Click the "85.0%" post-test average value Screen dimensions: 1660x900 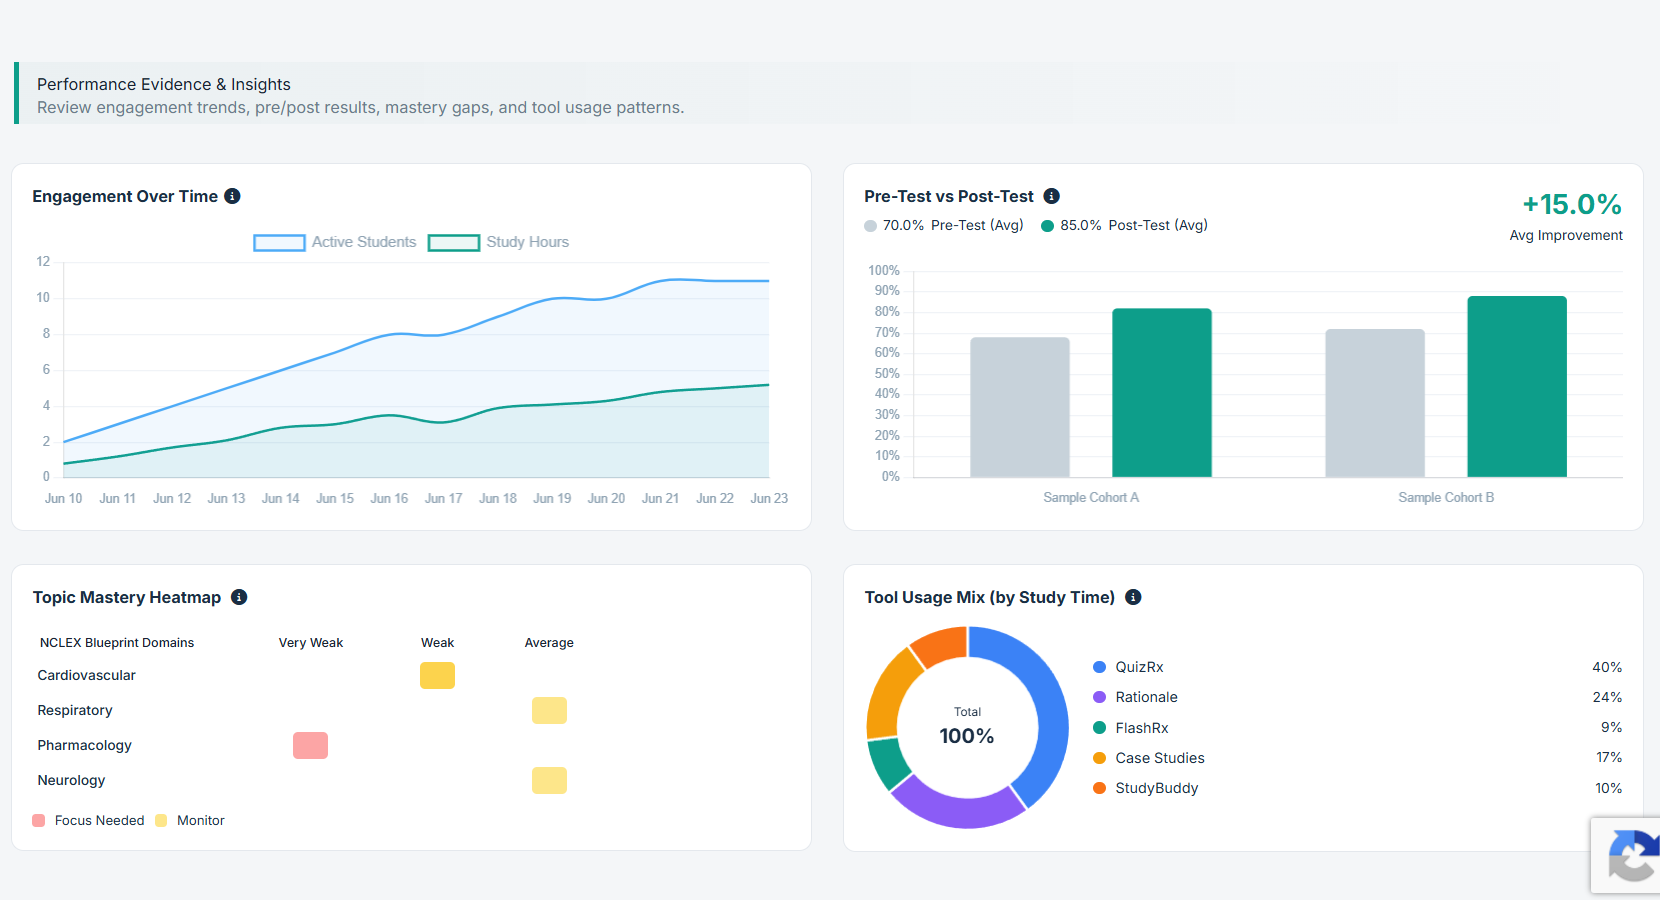1081,226
